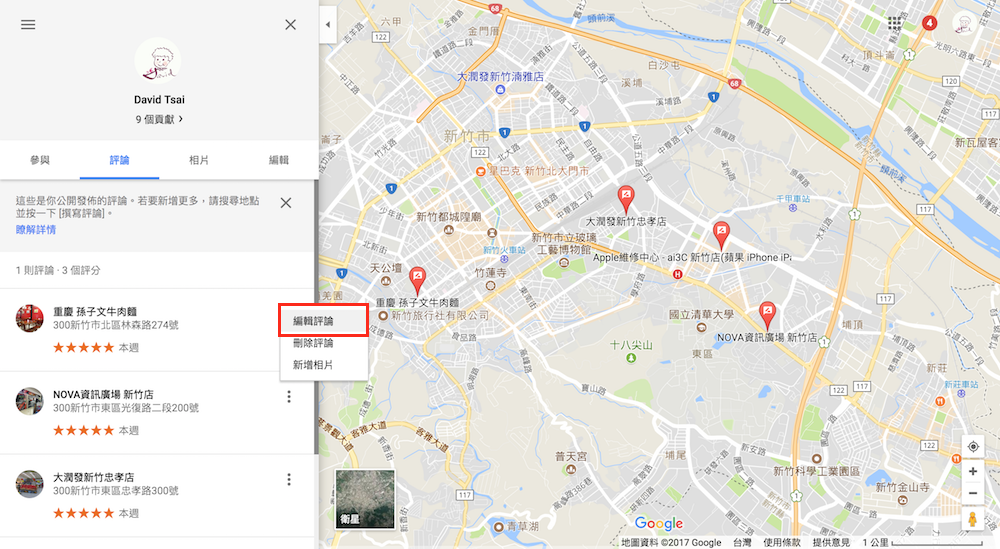Open the hamburger main menu
Screen dimensions: 1000x549
click(x=28, y=25)
